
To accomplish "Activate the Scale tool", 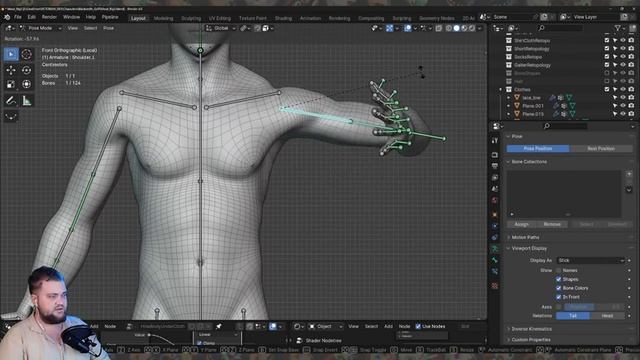I will coord(11,84).
